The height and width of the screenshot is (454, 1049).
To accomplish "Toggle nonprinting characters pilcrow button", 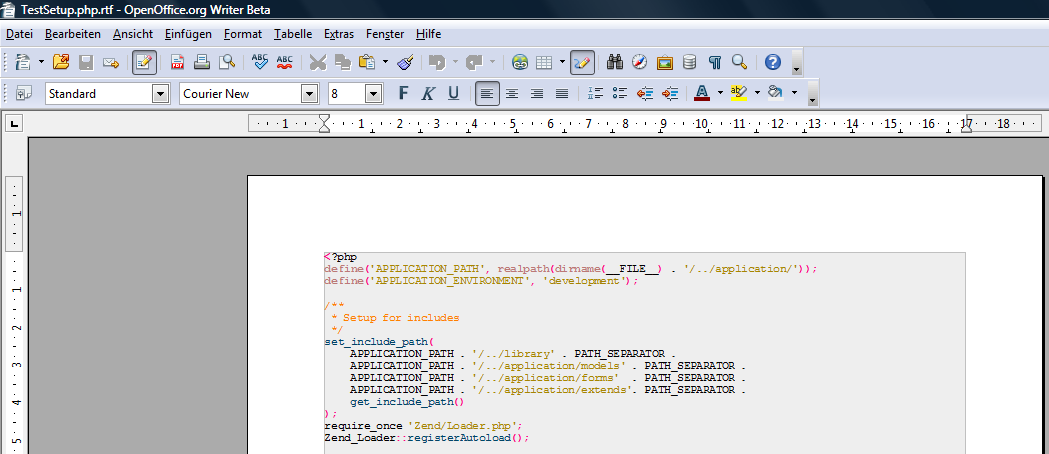I will (x=715, y=62).
